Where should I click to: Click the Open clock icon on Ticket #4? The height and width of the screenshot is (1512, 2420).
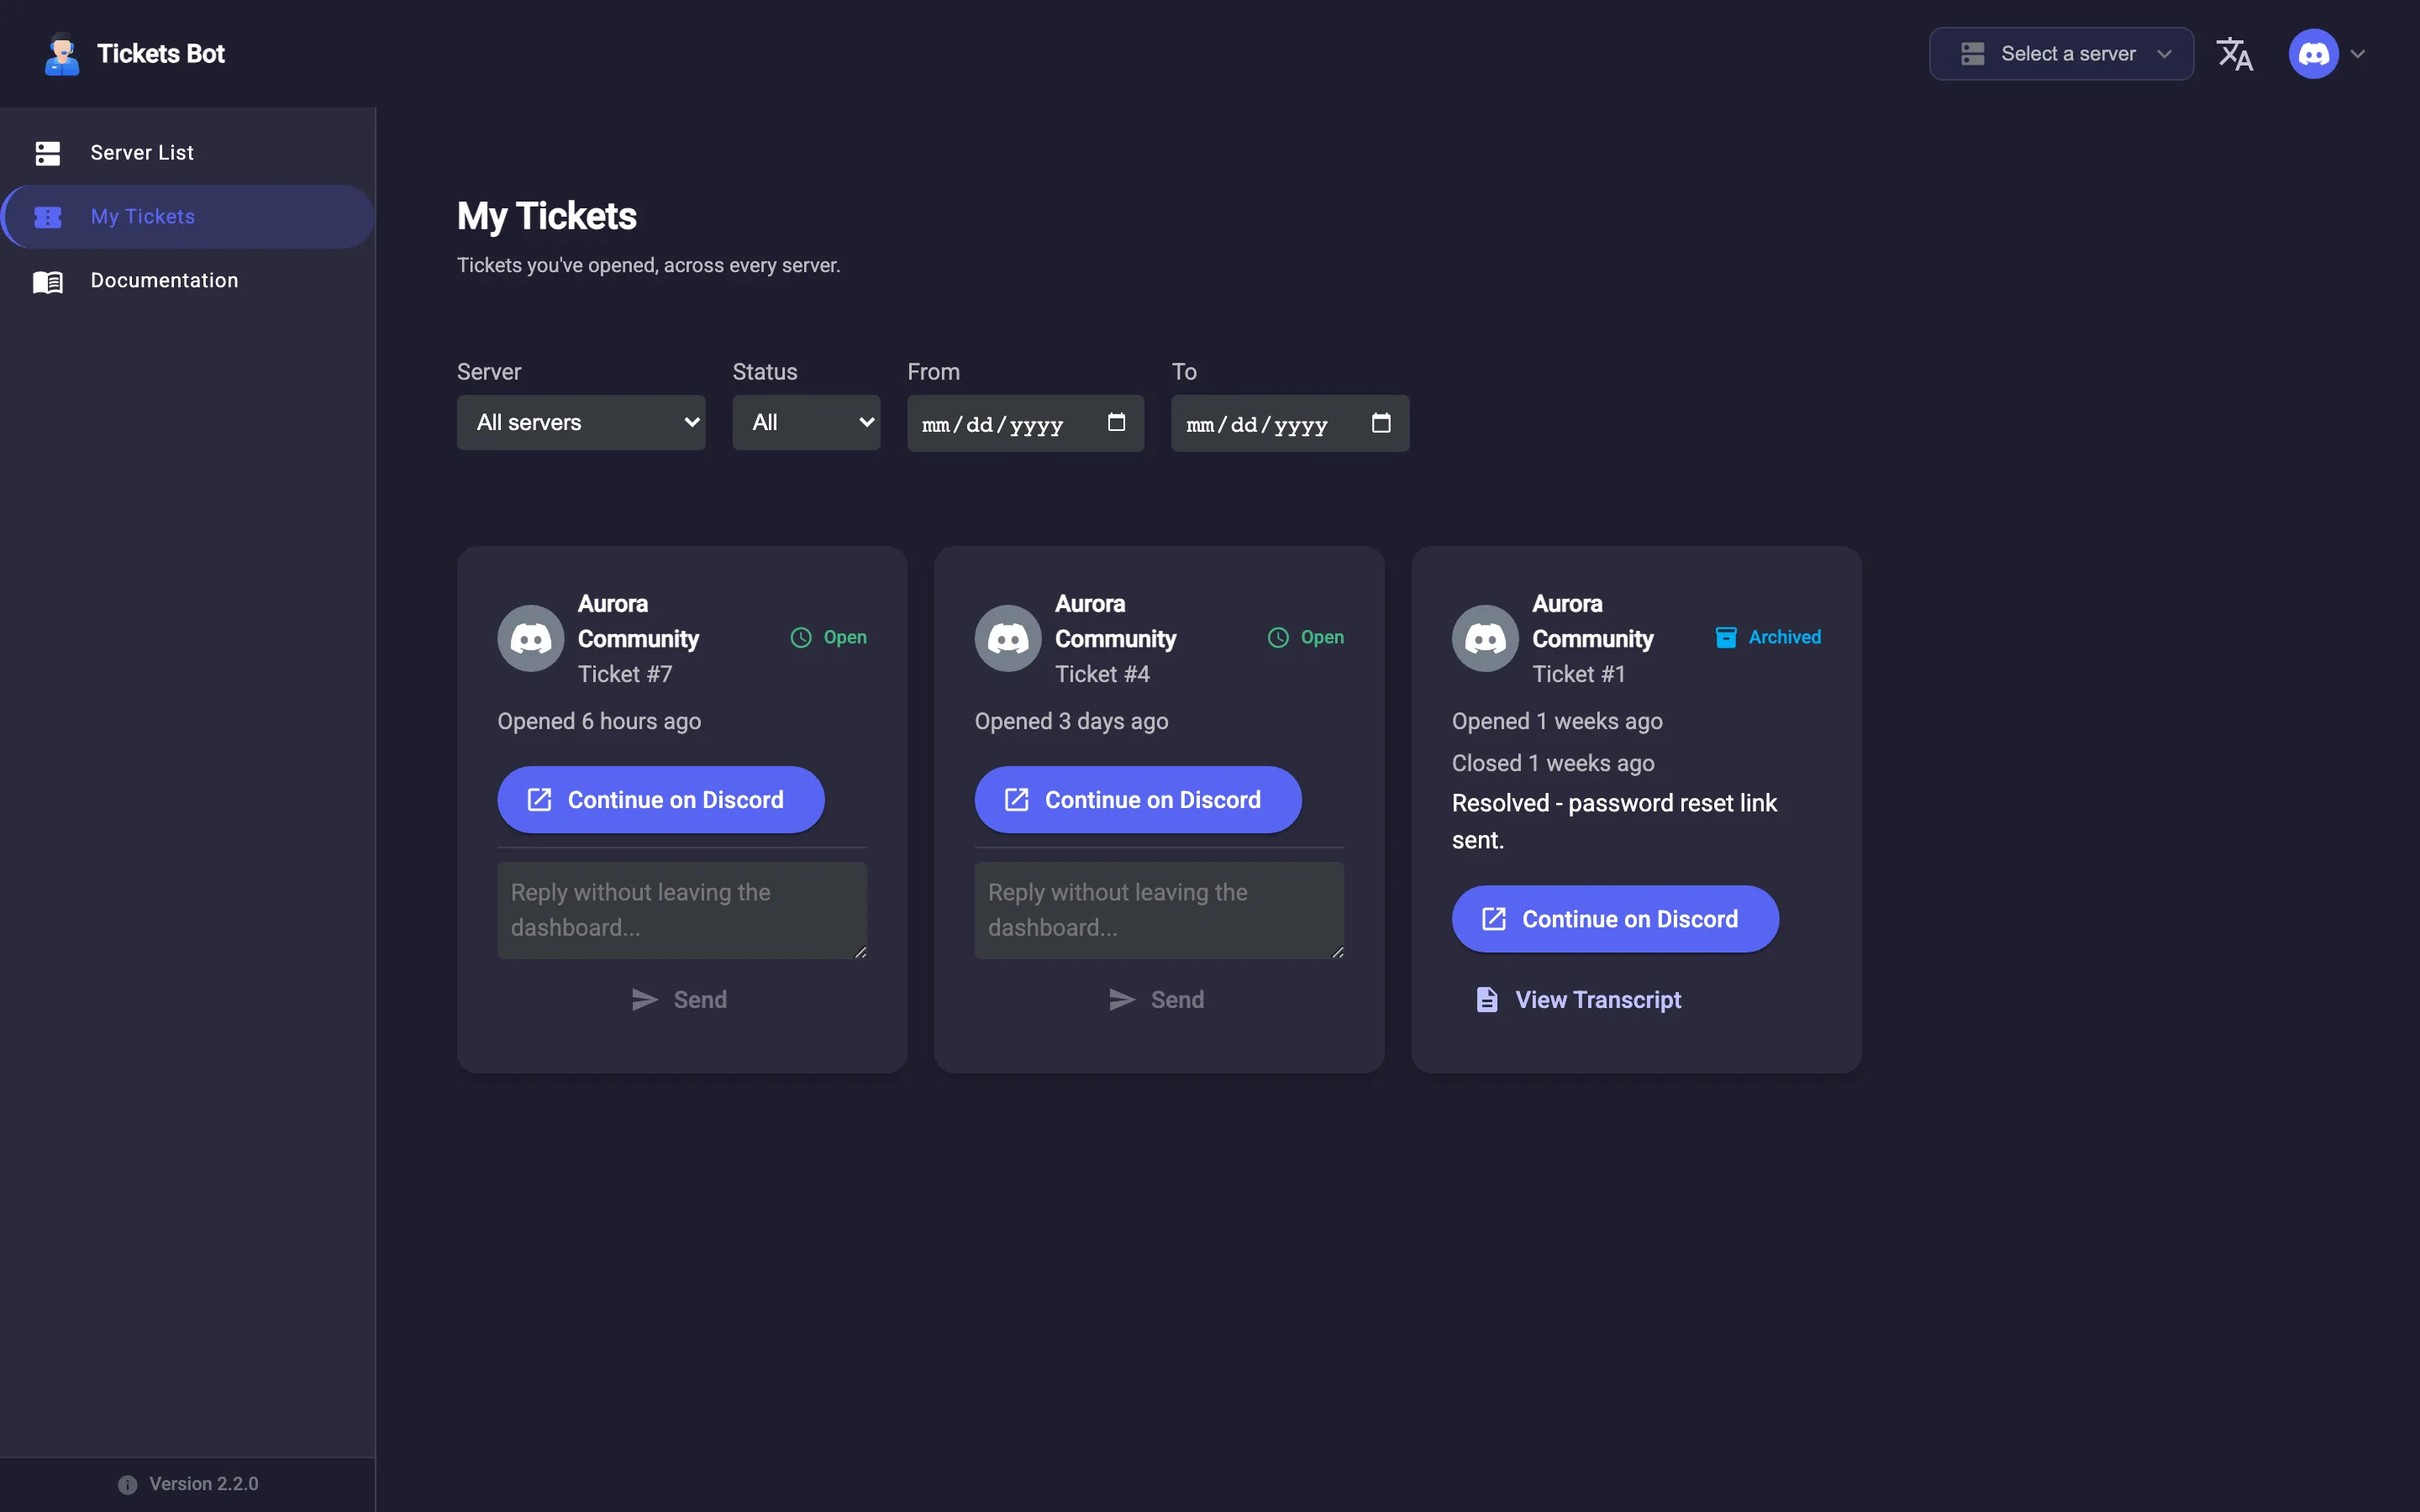point(1278,638)
